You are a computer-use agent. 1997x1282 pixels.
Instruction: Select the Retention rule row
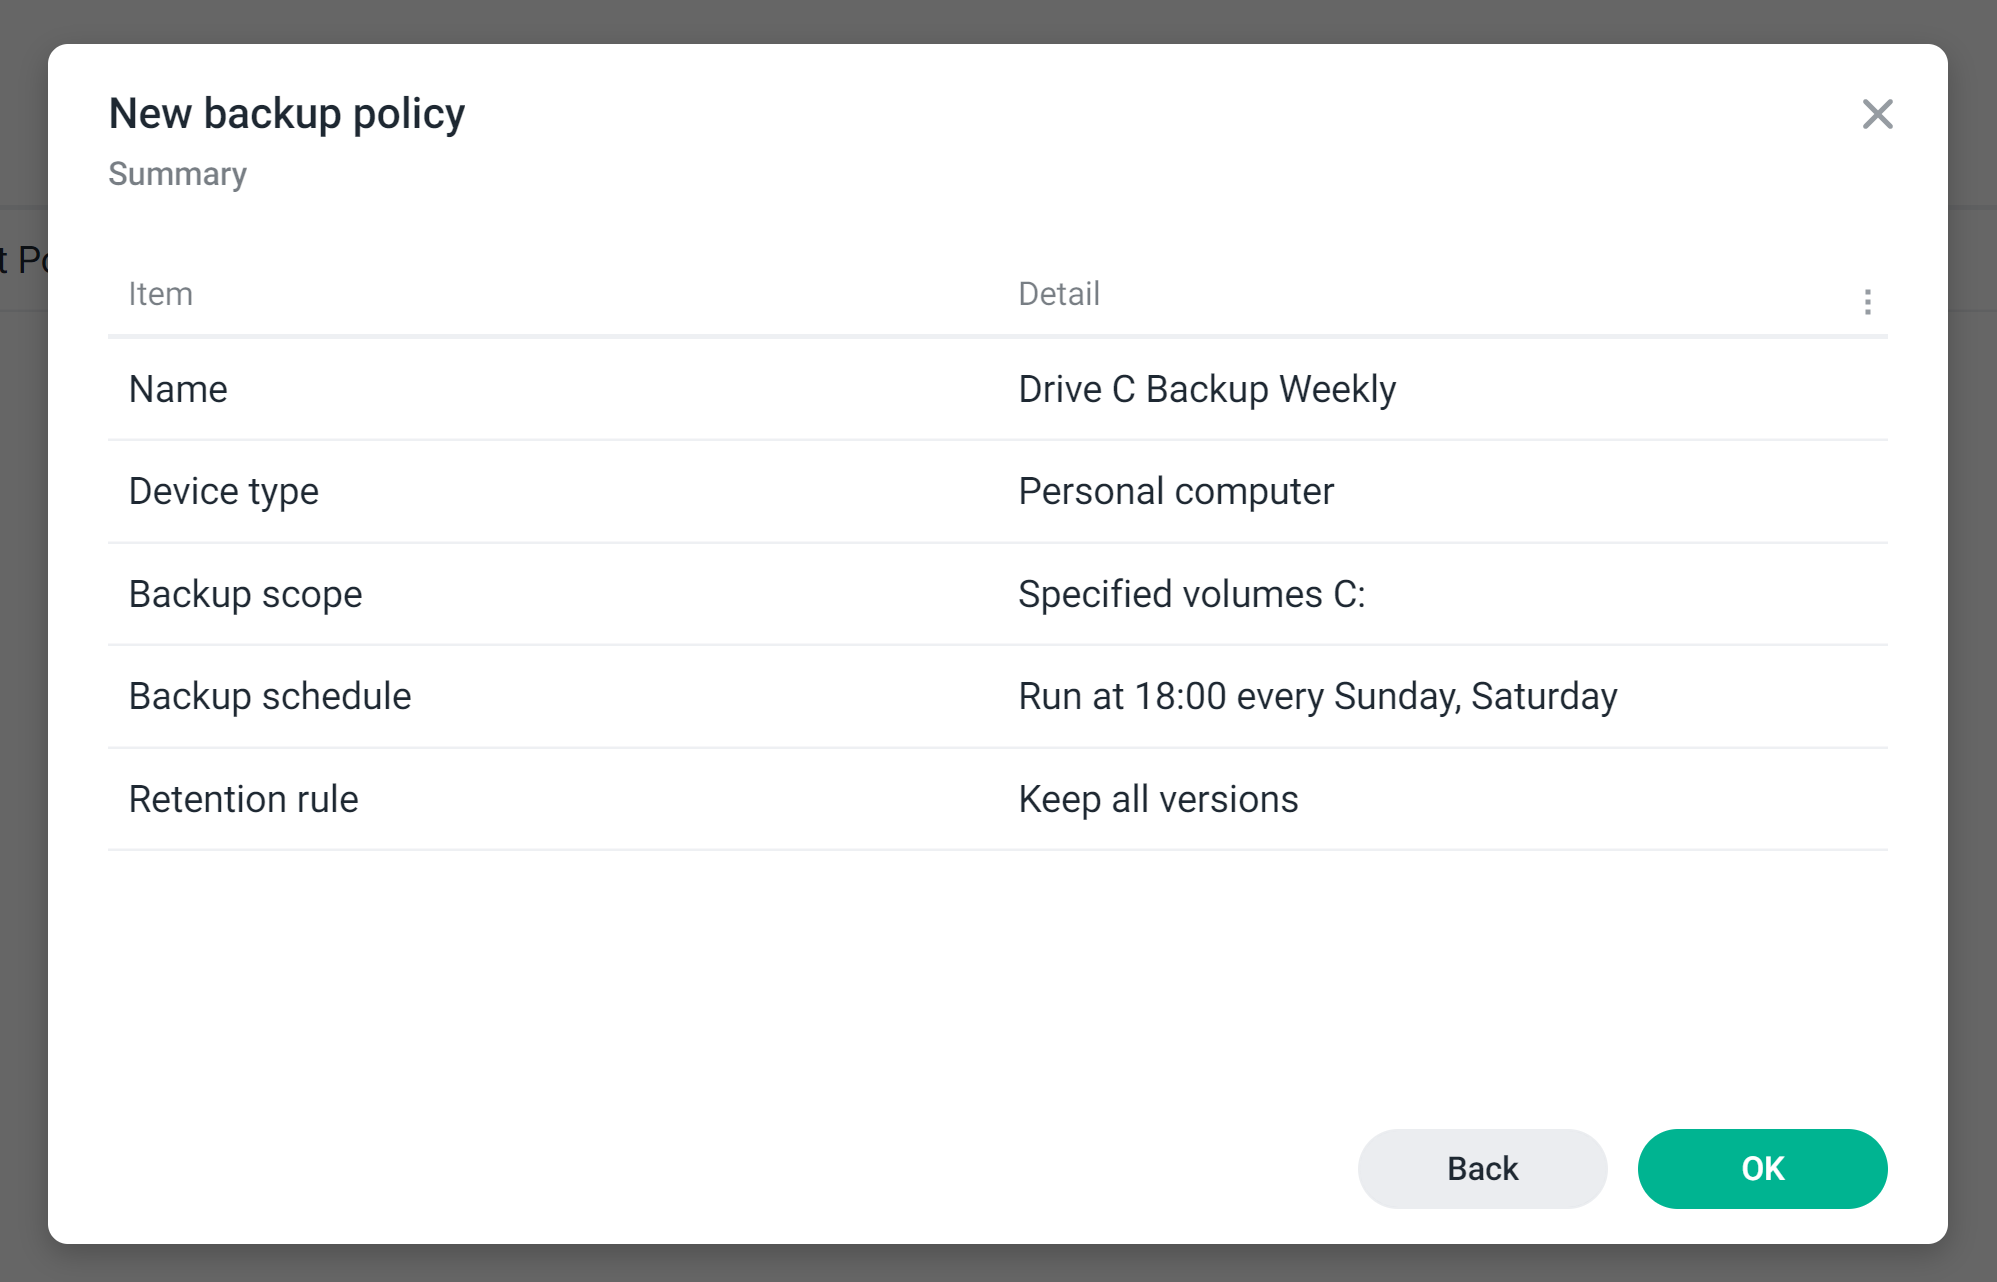pyautogui.click(x=243, y=799)
